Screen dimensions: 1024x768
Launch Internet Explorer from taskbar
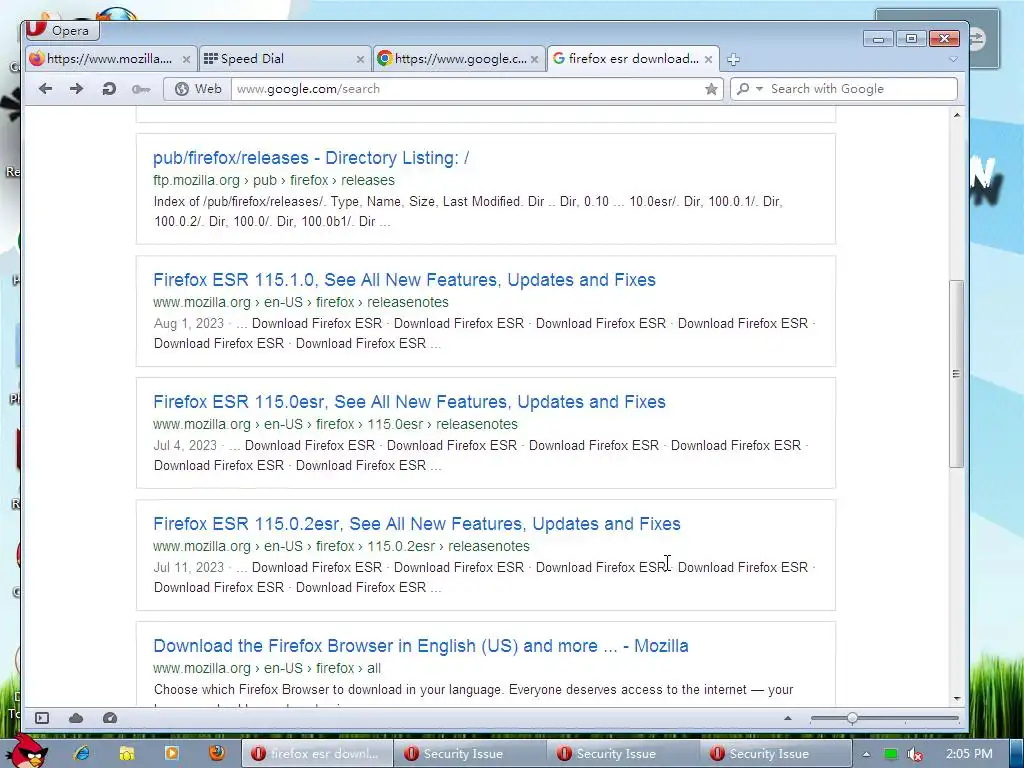coord(82,753)
